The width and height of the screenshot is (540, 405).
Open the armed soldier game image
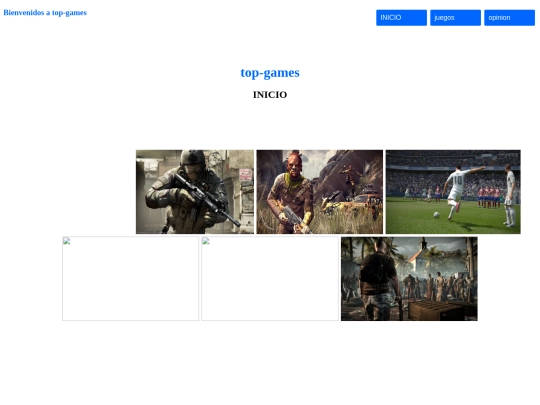point(195,192)
